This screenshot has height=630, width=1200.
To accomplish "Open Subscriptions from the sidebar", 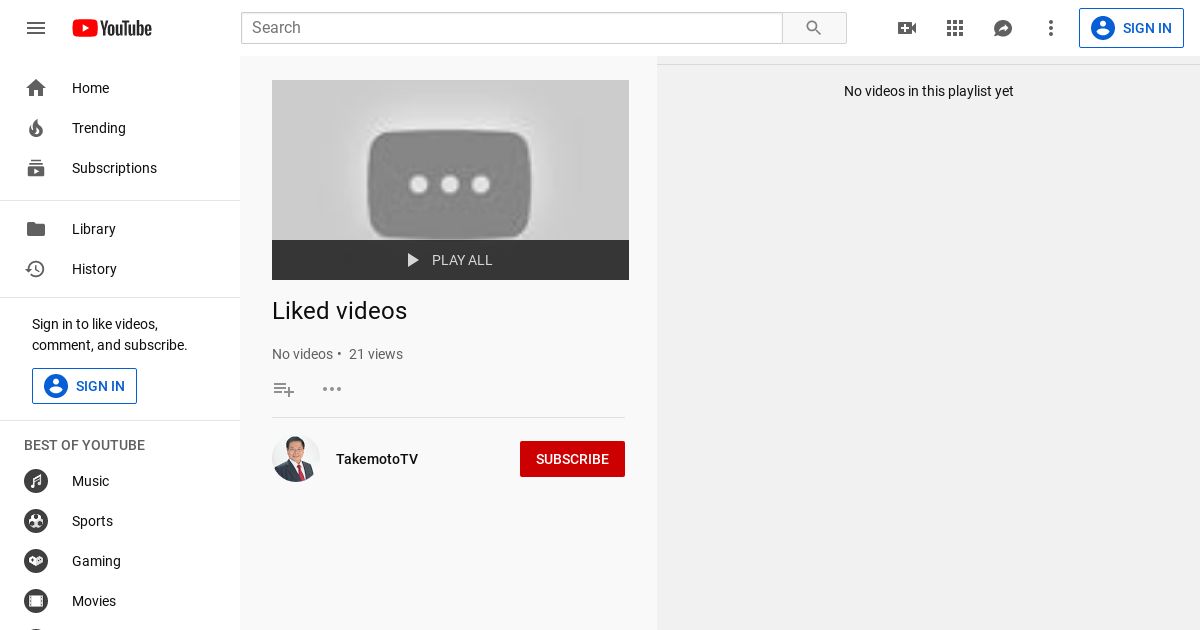I will coord(120,168).
